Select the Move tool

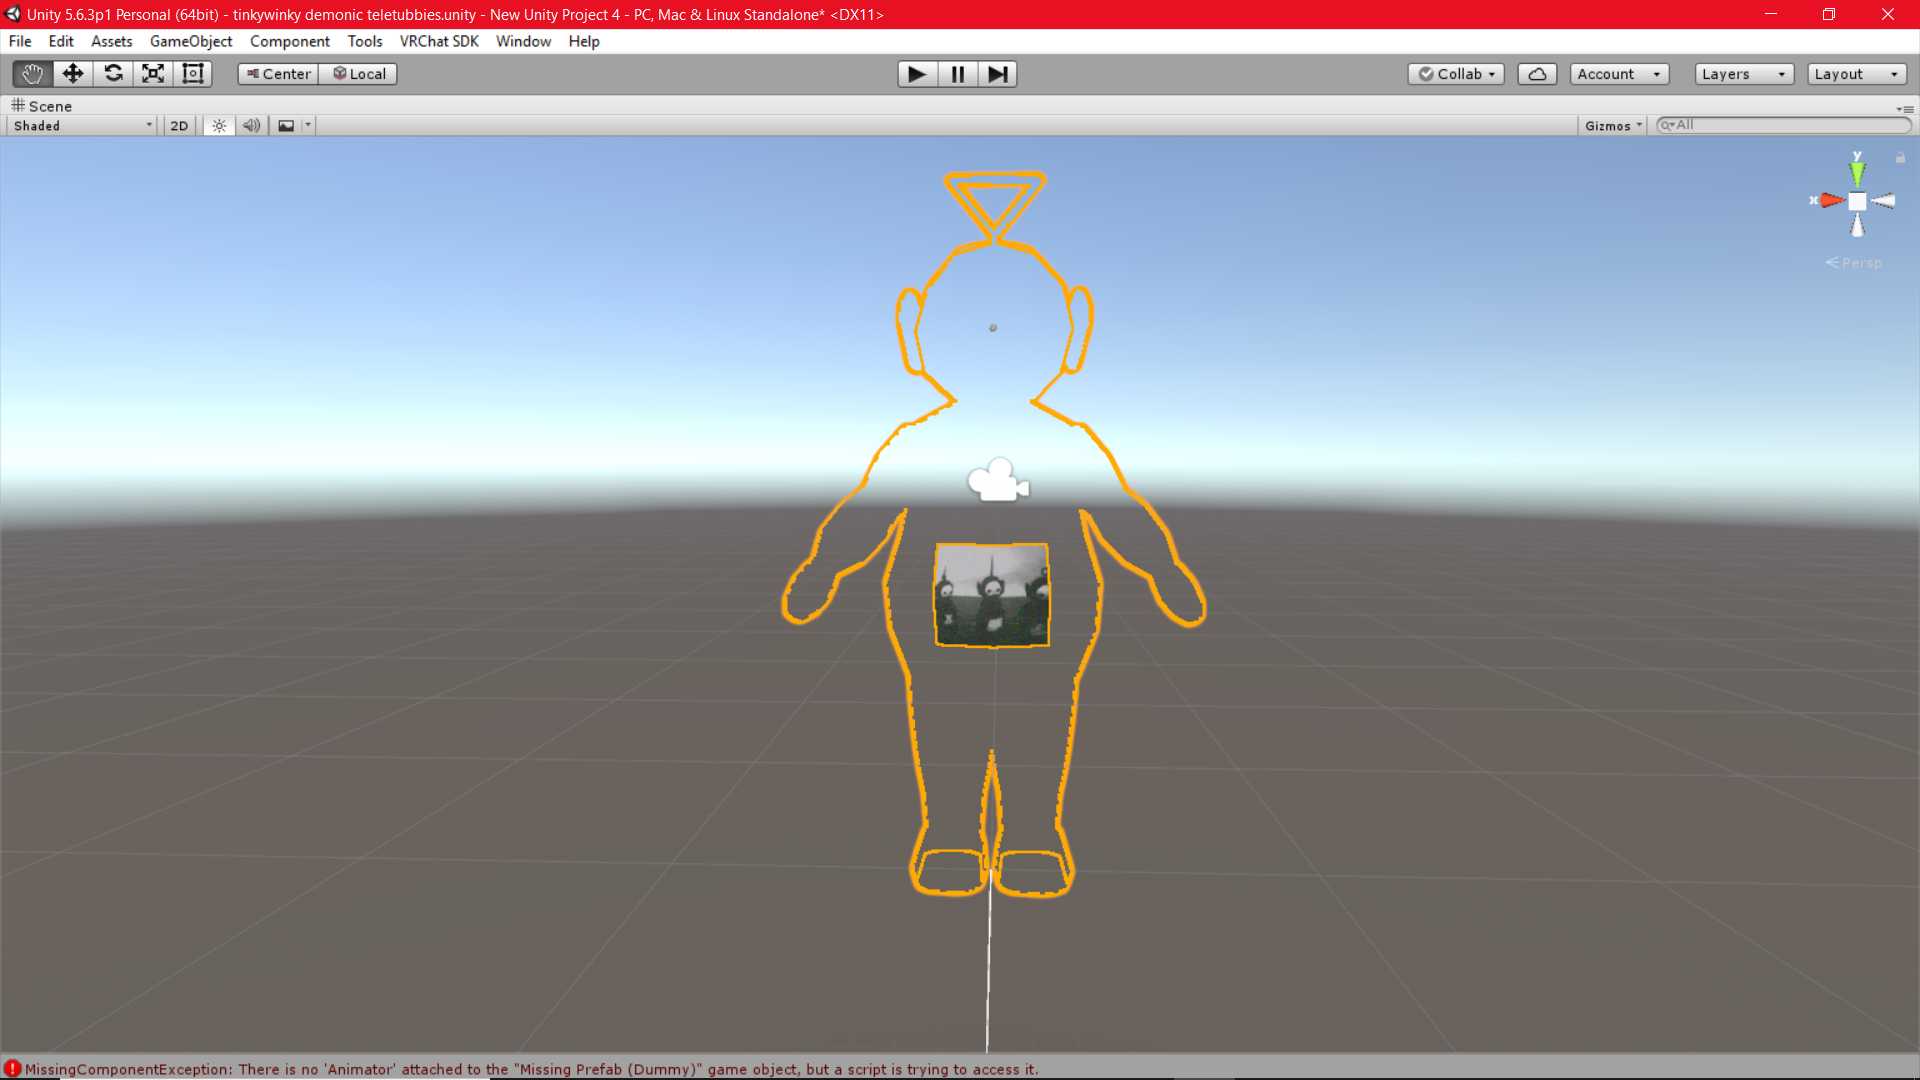point(72,74)
